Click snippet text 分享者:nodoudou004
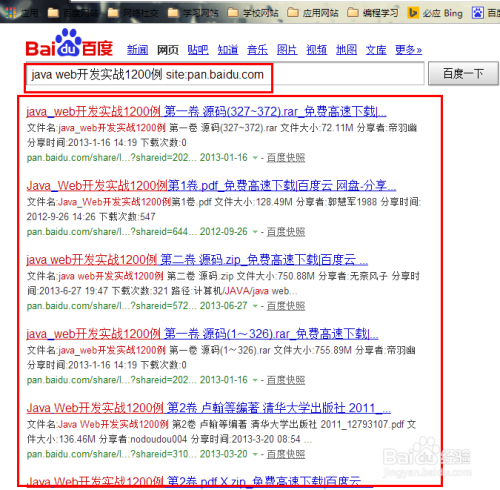Viewport: 500px width, 490px height. pos(143,439)
